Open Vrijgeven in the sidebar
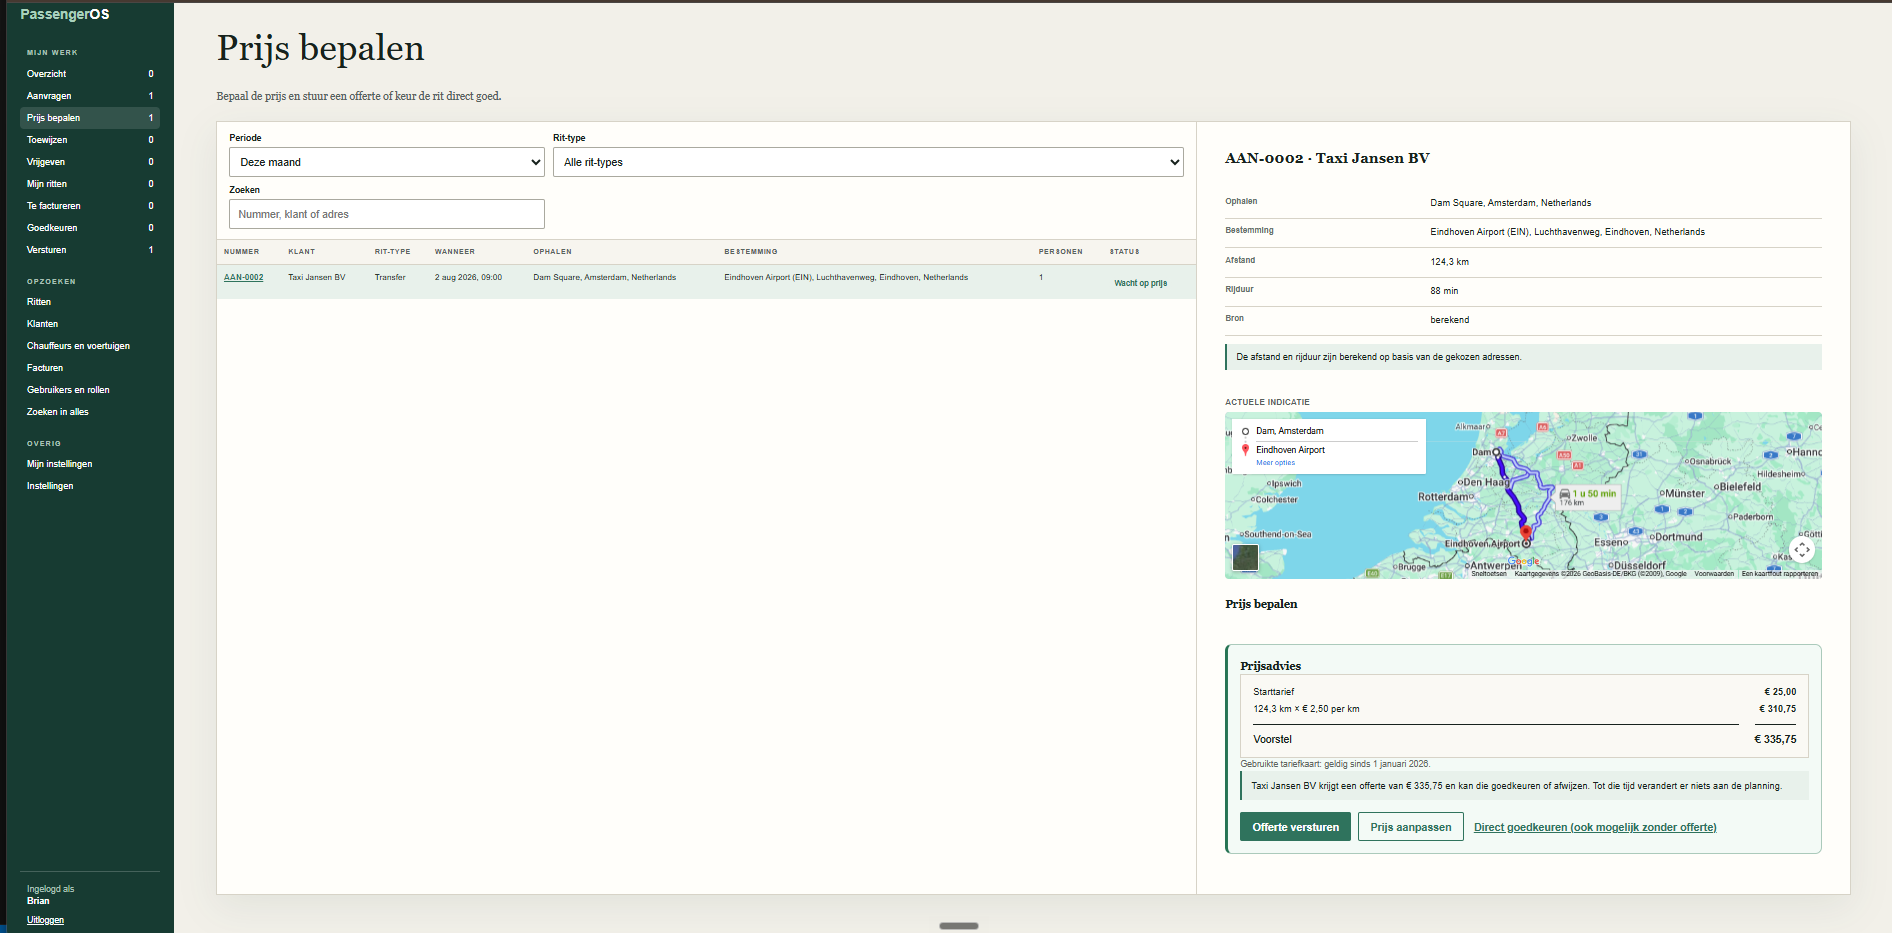Screen dimensions: 1892x933 click(90, 162)
